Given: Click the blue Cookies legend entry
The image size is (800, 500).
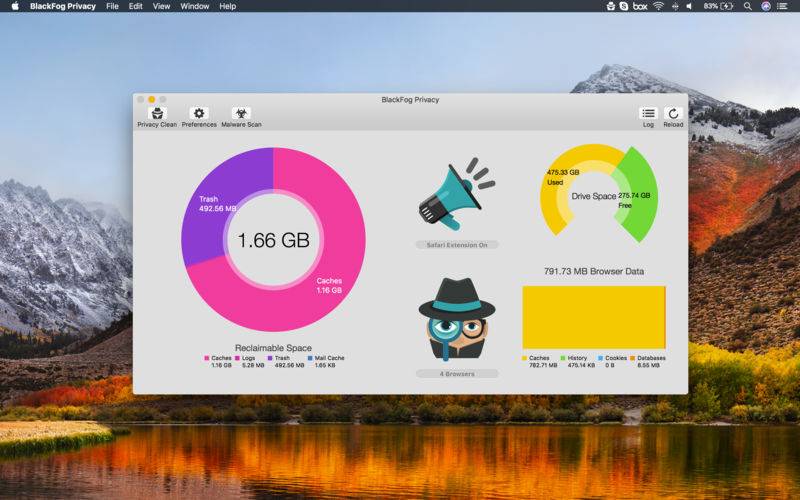Looking at the screenshot, I should click(612, 361).
